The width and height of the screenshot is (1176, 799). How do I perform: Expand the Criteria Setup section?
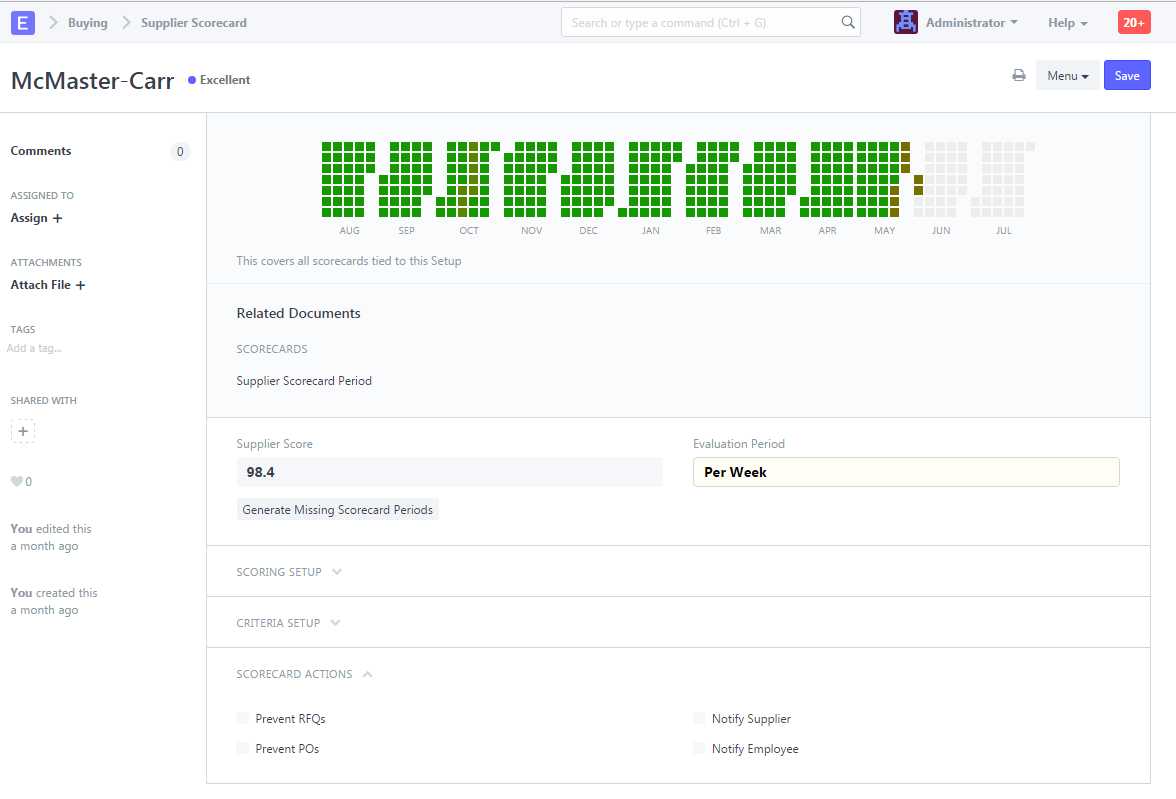(288, 623)
